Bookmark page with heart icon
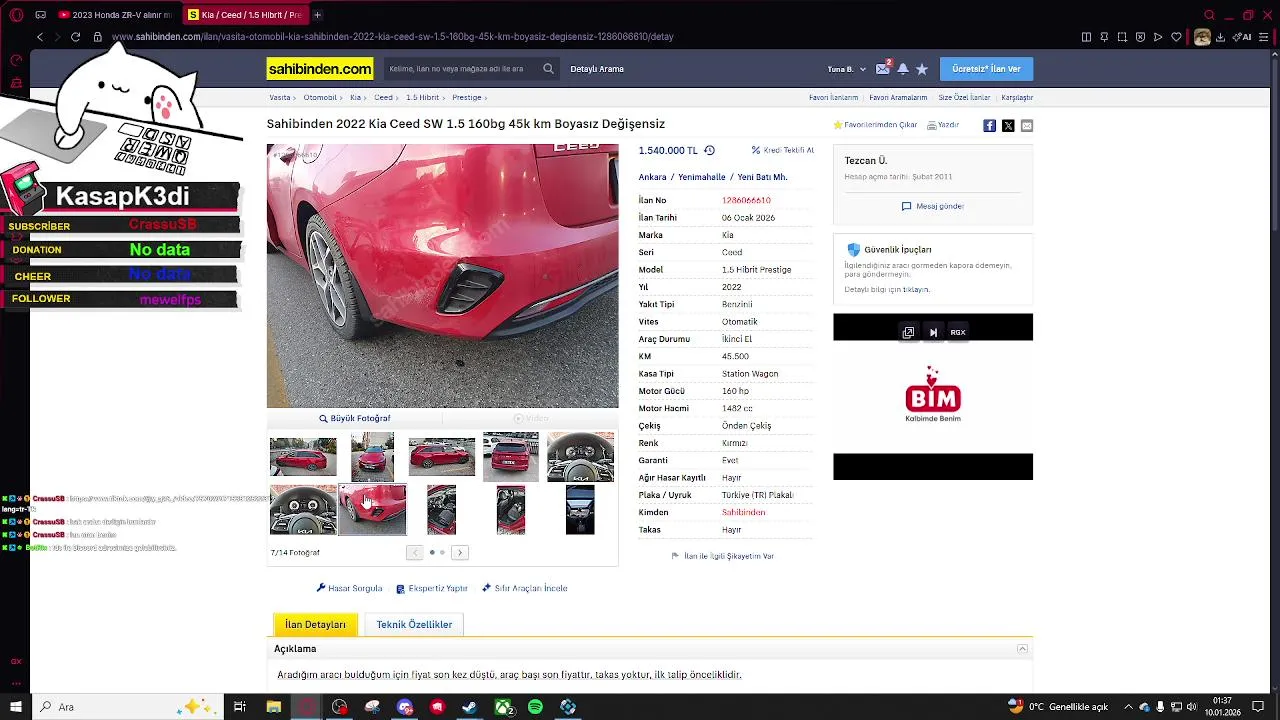The height and width of the screenshot is (720, 1280). pyautogui.click(x=1176, y=37)
